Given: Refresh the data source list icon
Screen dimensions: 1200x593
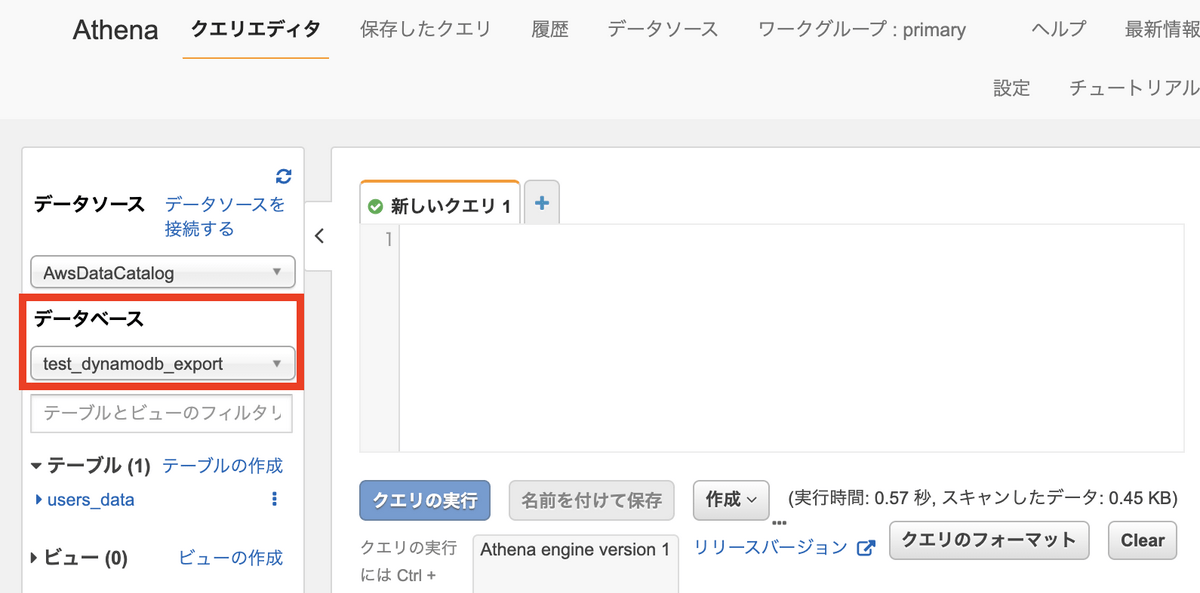Looking at the screenshot, I should click(284, 176).
